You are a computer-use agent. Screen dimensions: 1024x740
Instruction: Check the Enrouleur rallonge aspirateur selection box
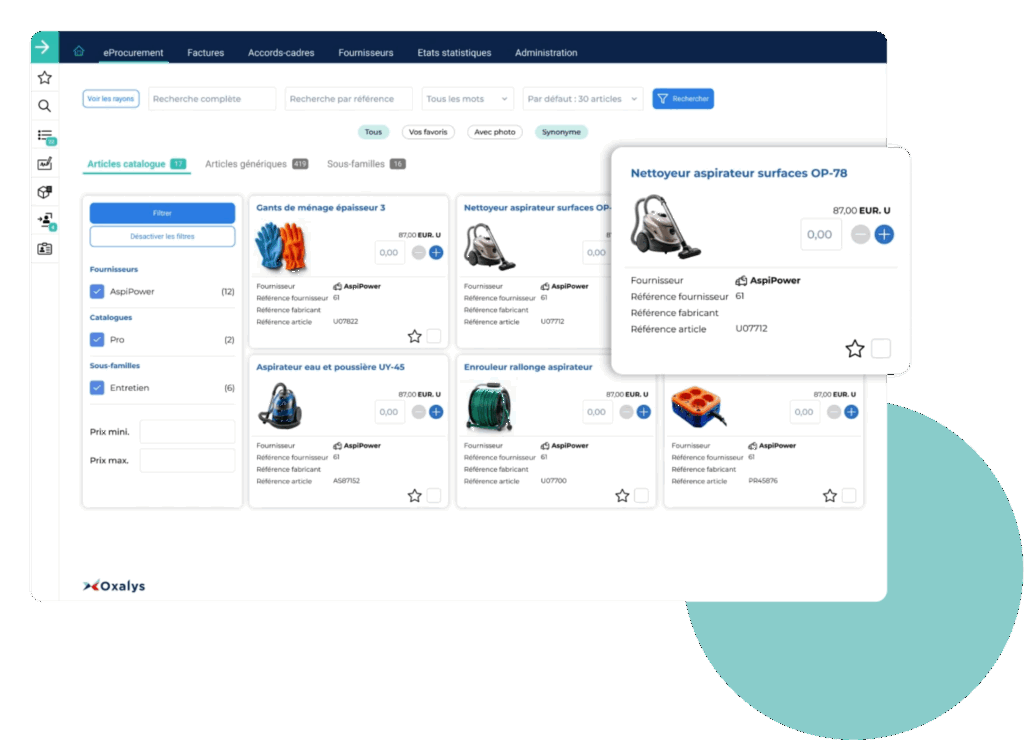pos(641,496)
